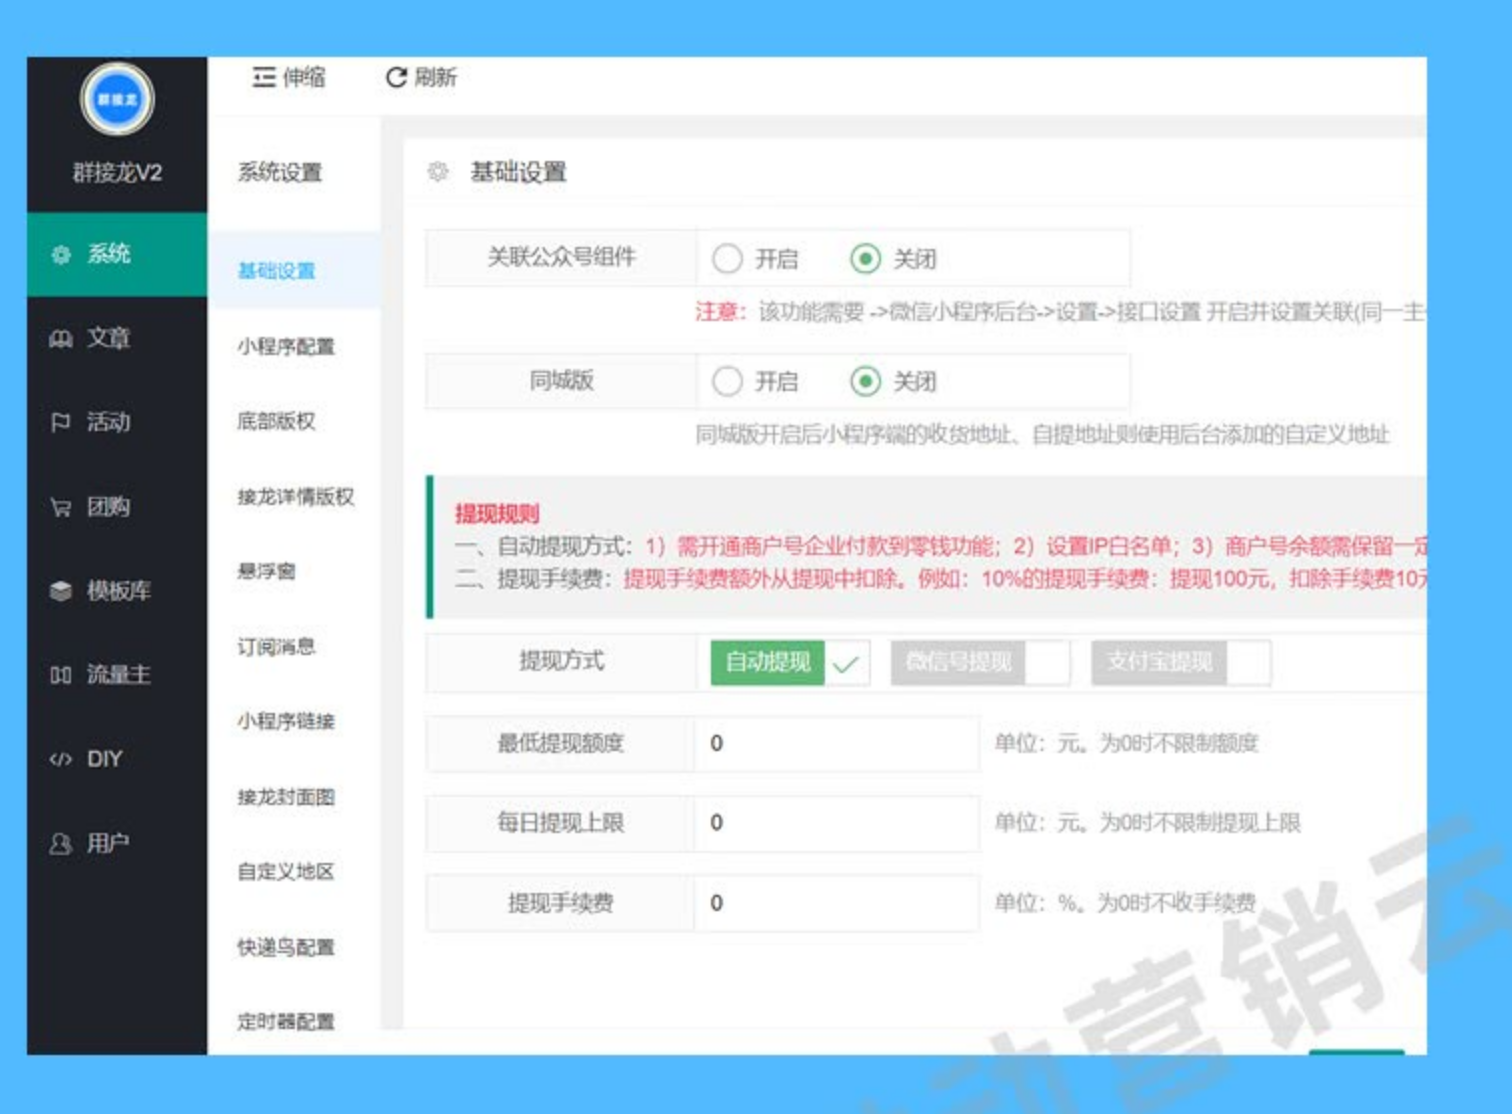Open the DIY code icon in sidebar

(x=62, y=758)
